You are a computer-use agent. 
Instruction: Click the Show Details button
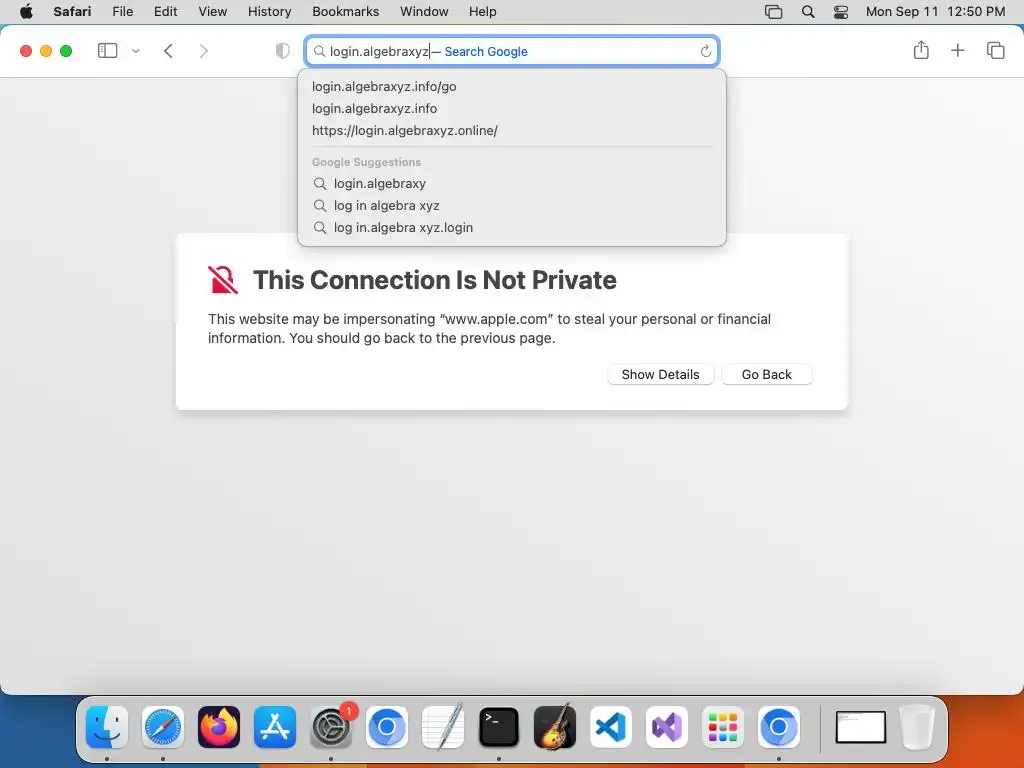[x=660, y=374]
